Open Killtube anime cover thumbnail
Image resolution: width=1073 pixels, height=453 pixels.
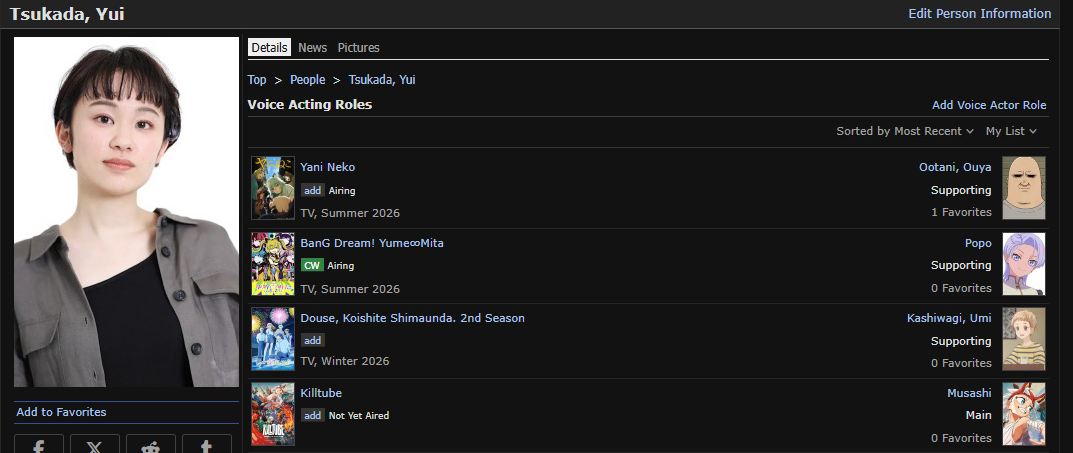(x=273, y=414)
